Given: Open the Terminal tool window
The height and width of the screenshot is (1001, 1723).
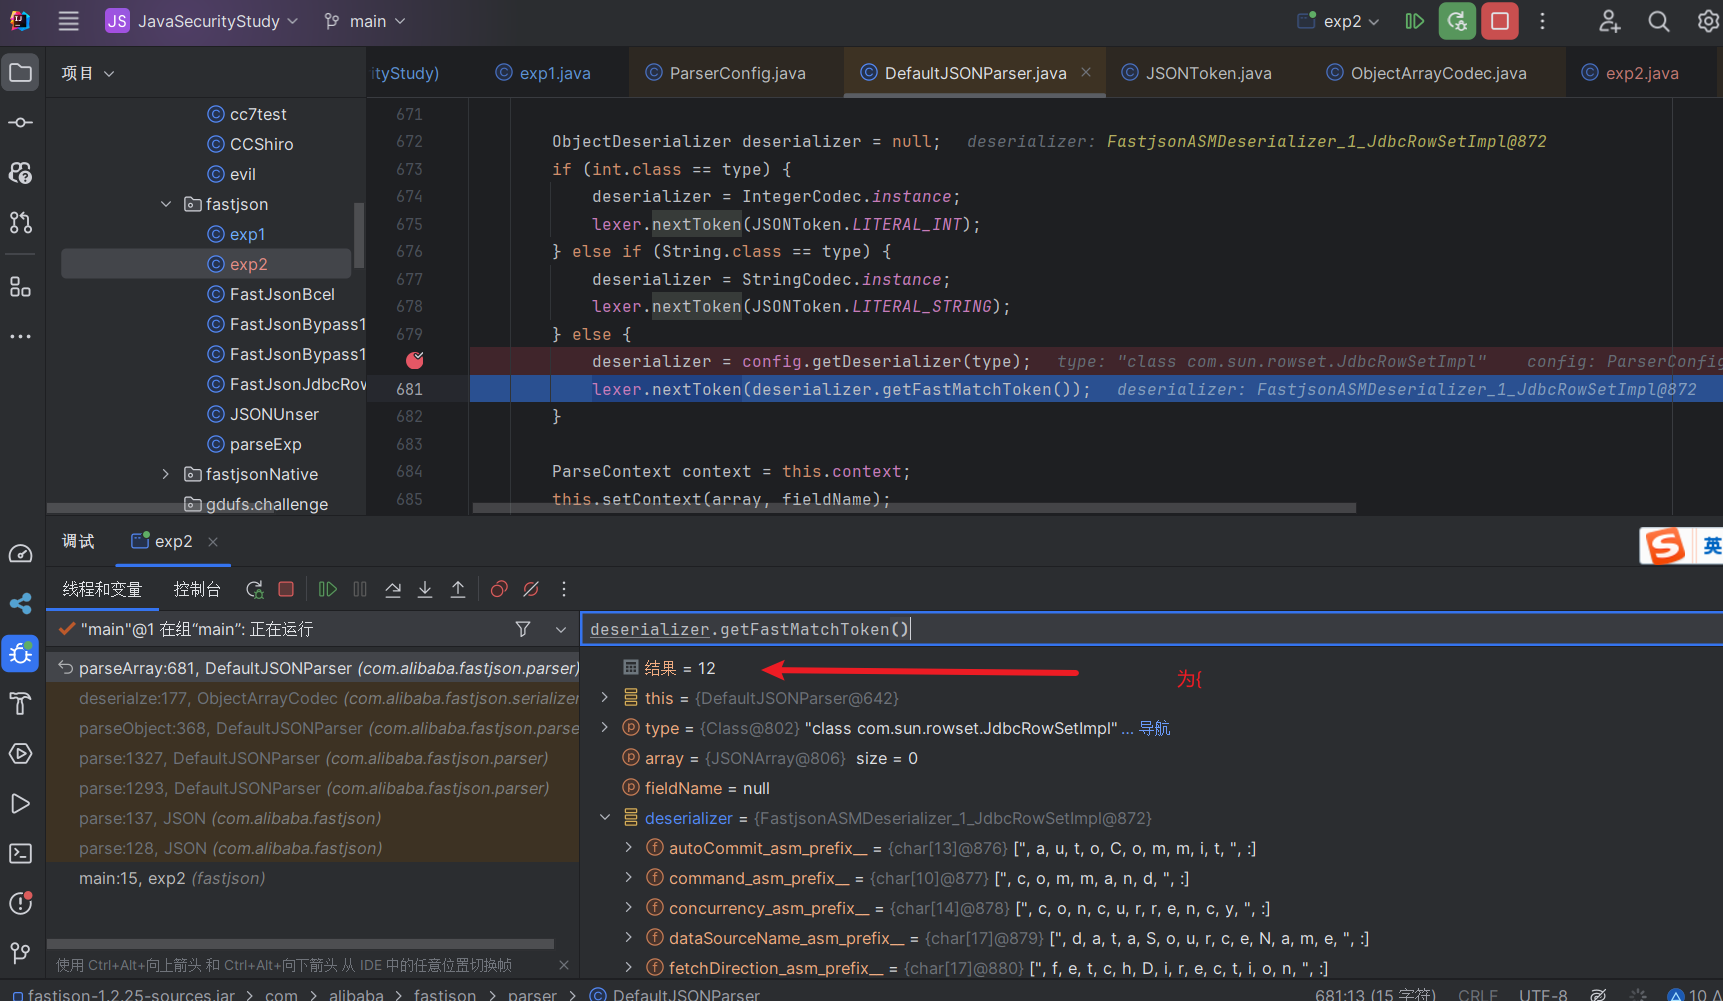Looking at the screenshot, I should pos(20,854).
